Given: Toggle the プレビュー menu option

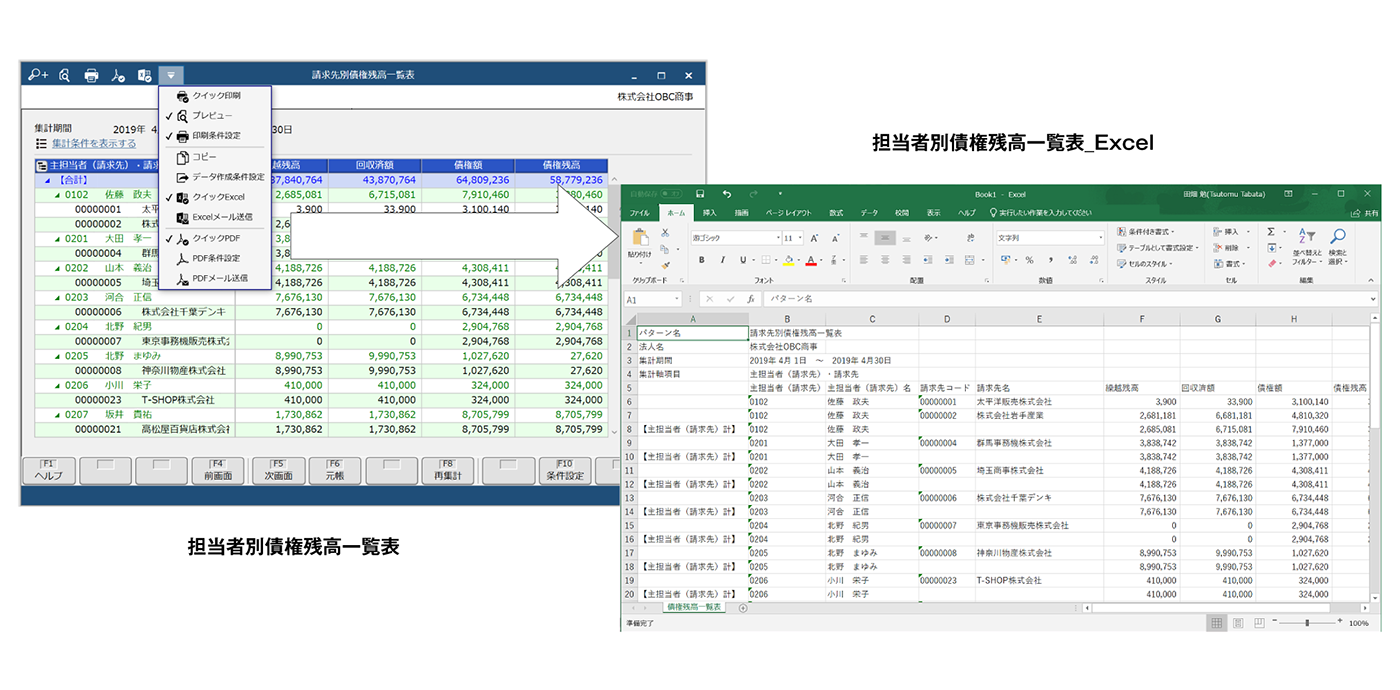Looking at the screenshot, I should pyautogui.click(x=215, y=116).
